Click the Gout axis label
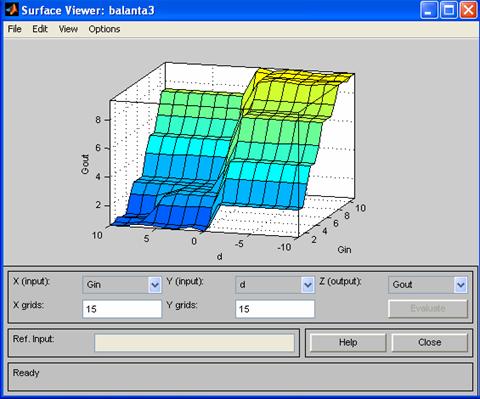Image resolution: width=480 pixels, height=399 pixels. tap(85, 164)
